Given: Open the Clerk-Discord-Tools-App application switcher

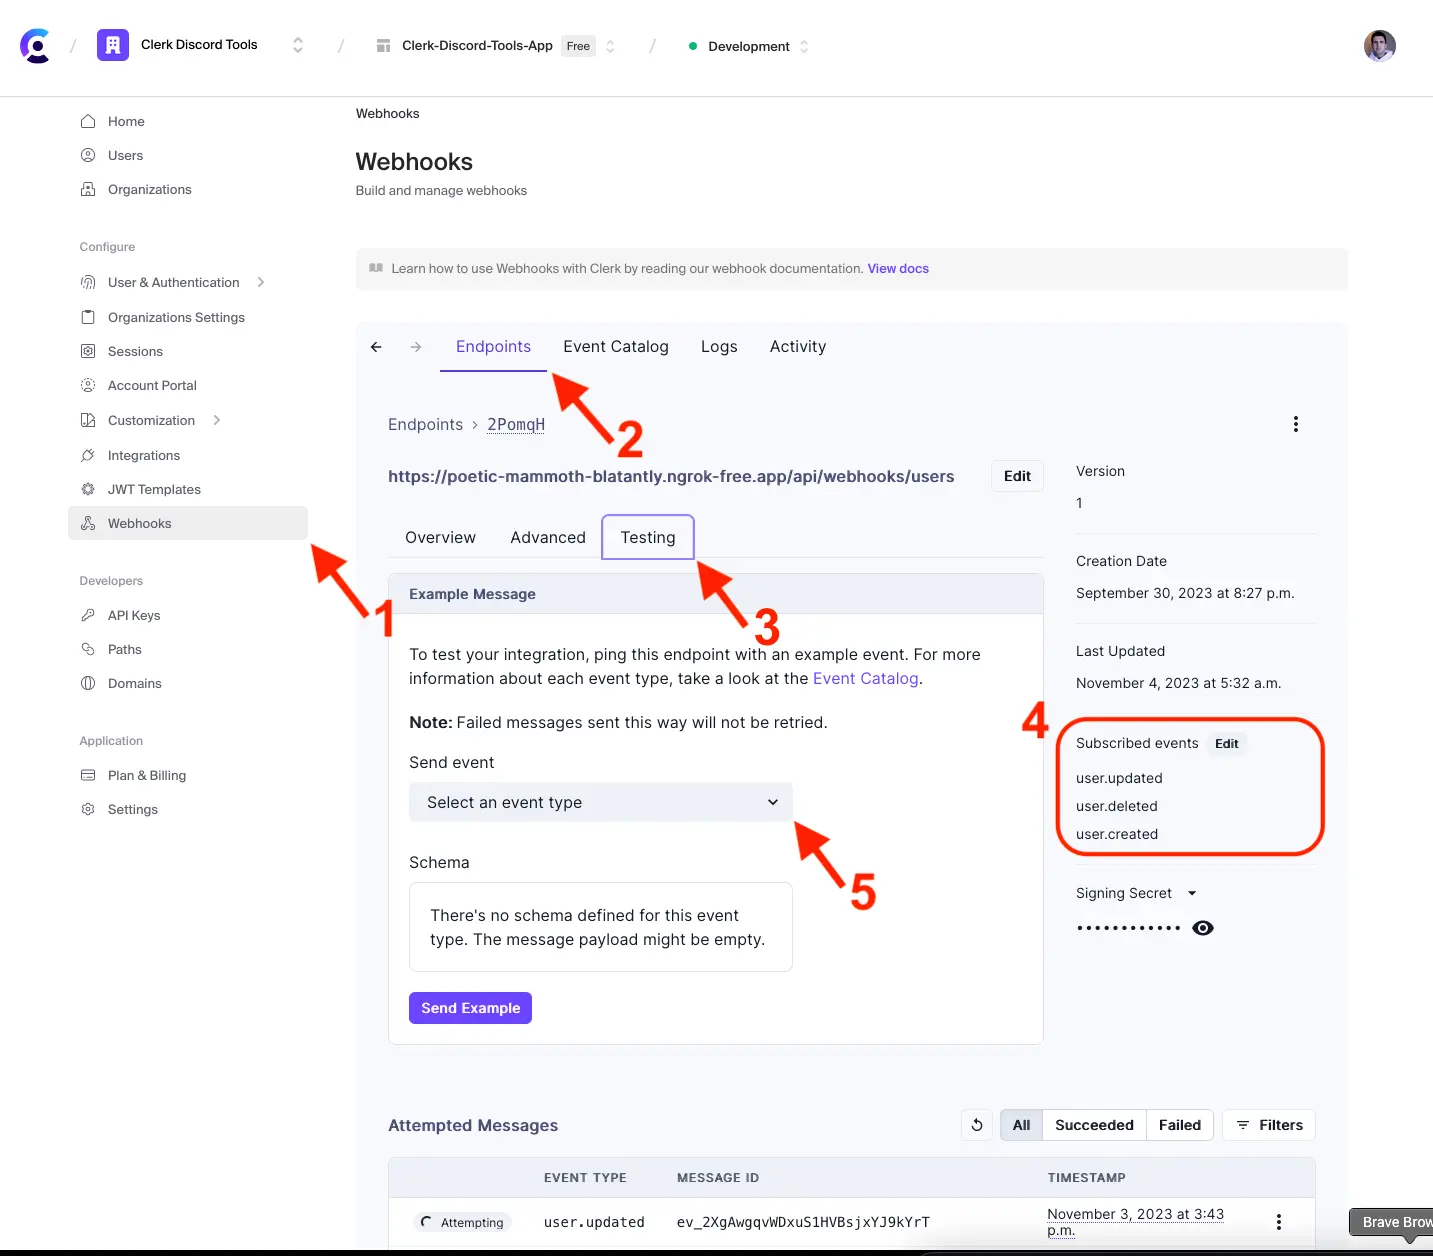Looking at the screenshot, I should [x=610, y=46].
